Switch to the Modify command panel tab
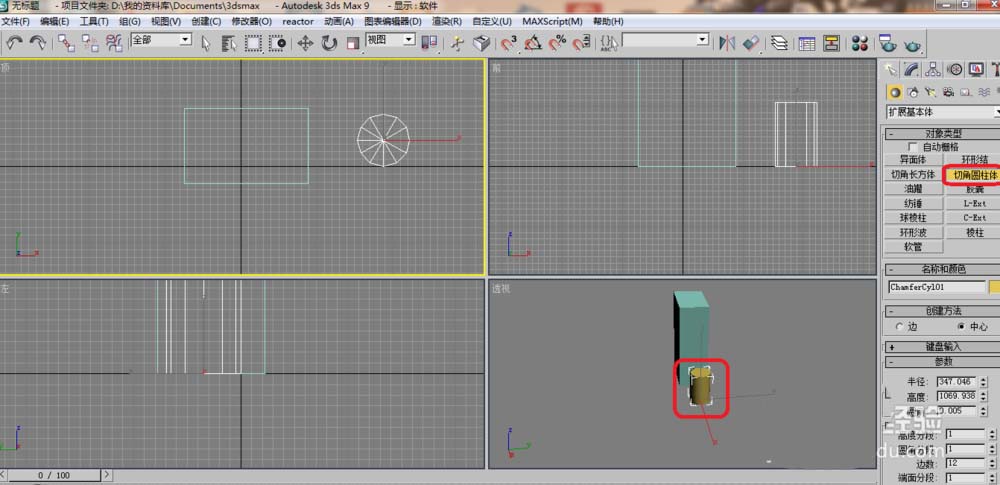1000x485 pixels. tap(912, 69)
